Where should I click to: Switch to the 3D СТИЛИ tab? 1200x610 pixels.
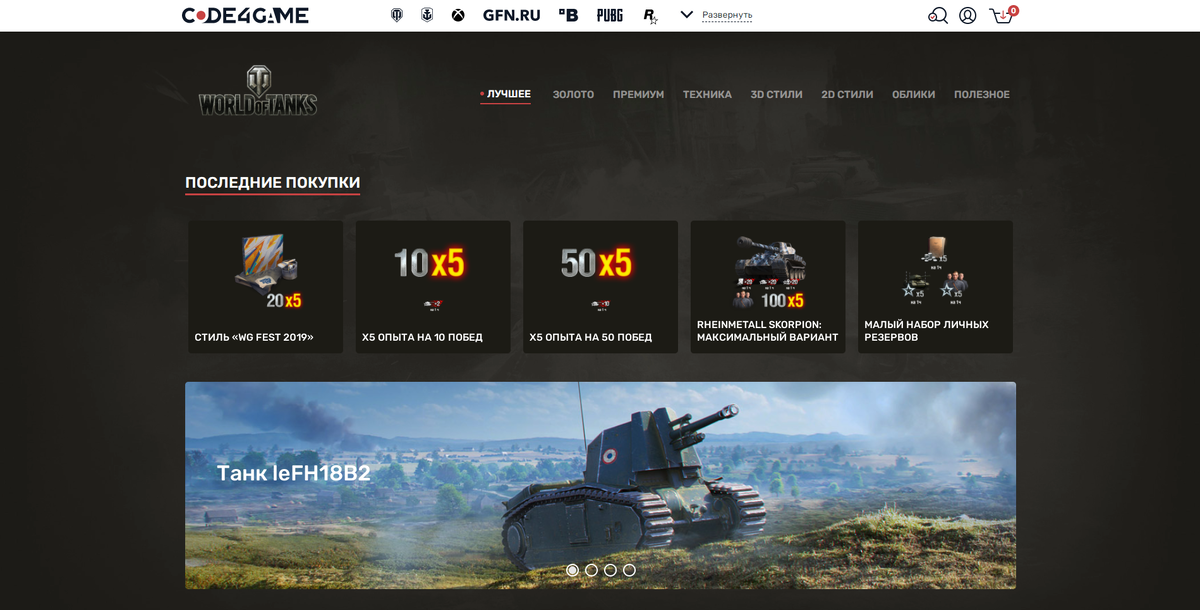777,94
